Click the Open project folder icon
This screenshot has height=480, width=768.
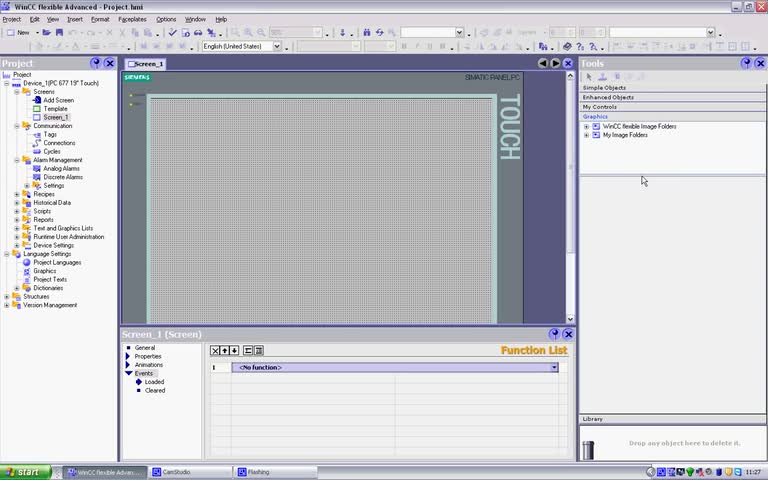click(x=47, y=32)
